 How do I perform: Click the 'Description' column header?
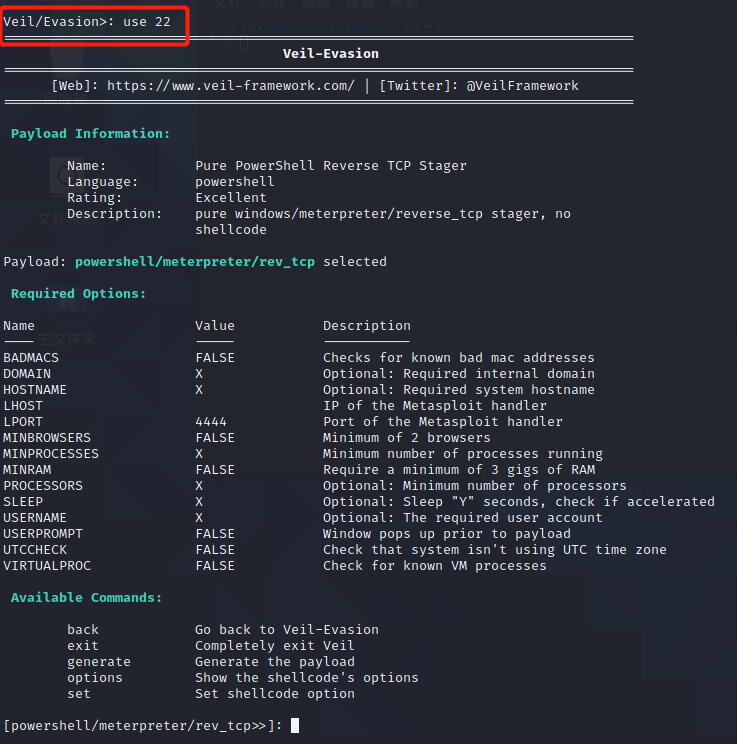point(367,326)
